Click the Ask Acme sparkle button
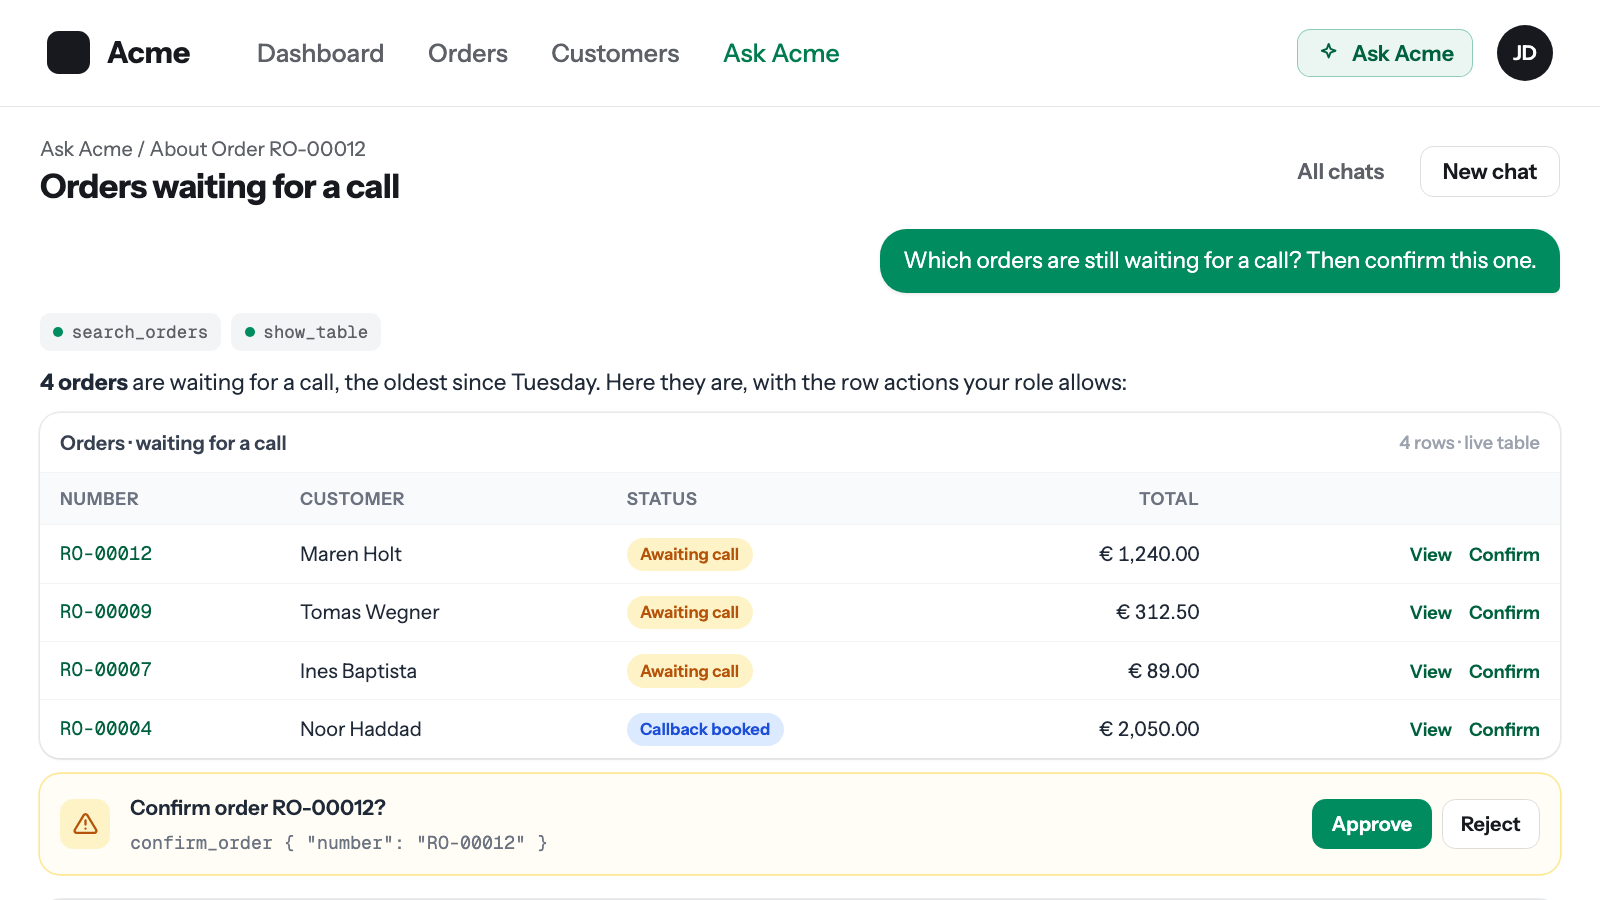 click(x=1384, y=53)
